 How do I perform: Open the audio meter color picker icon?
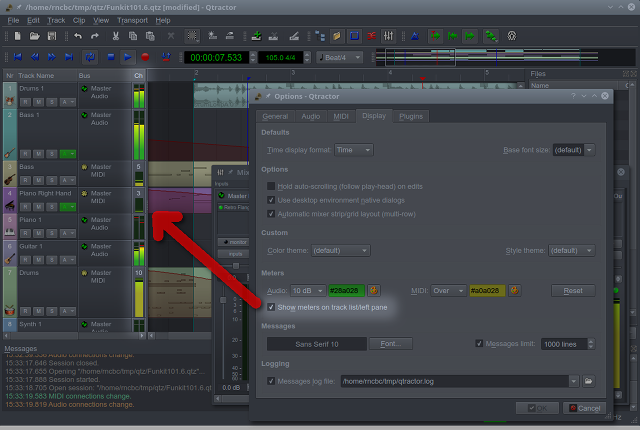pyautogui.click(x=373, y=290)
